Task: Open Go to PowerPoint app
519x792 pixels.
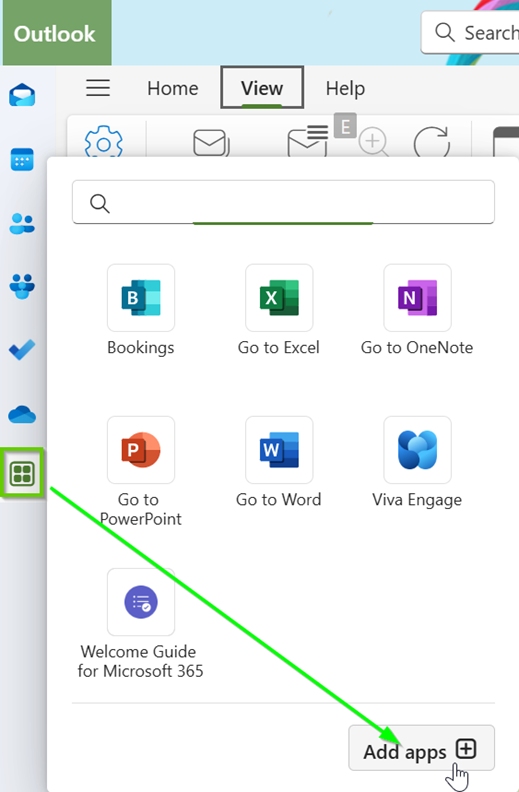Action: tap(141, 450)
